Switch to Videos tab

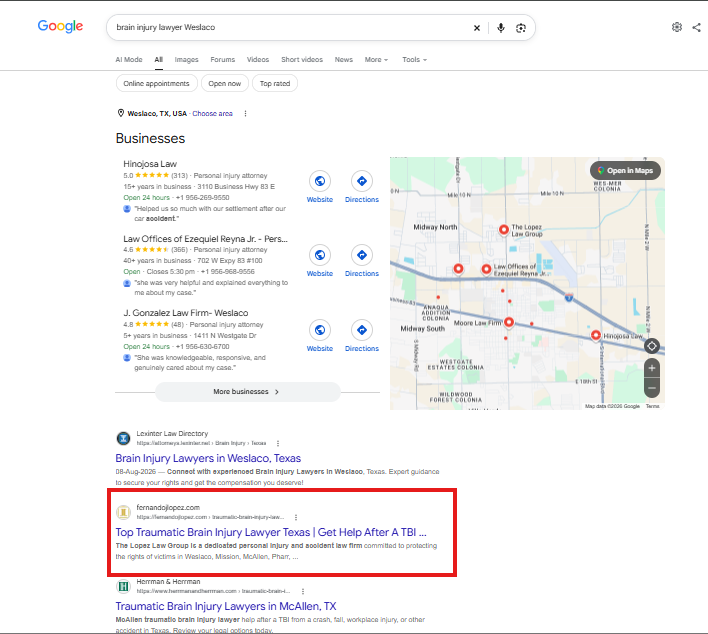(x=258, y=60)
